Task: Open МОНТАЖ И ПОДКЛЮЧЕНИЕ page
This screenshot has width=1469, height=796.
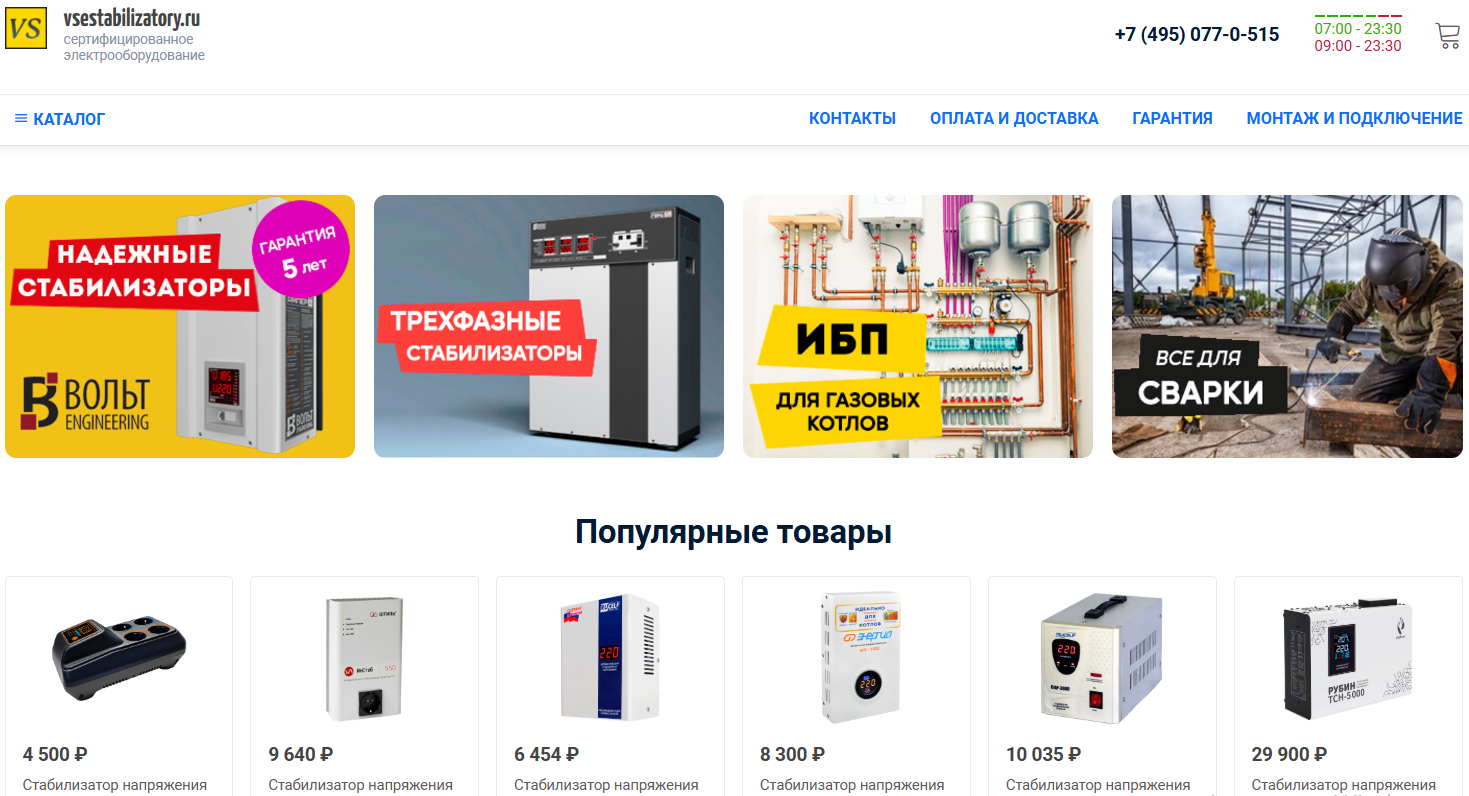Action: 1354,118
